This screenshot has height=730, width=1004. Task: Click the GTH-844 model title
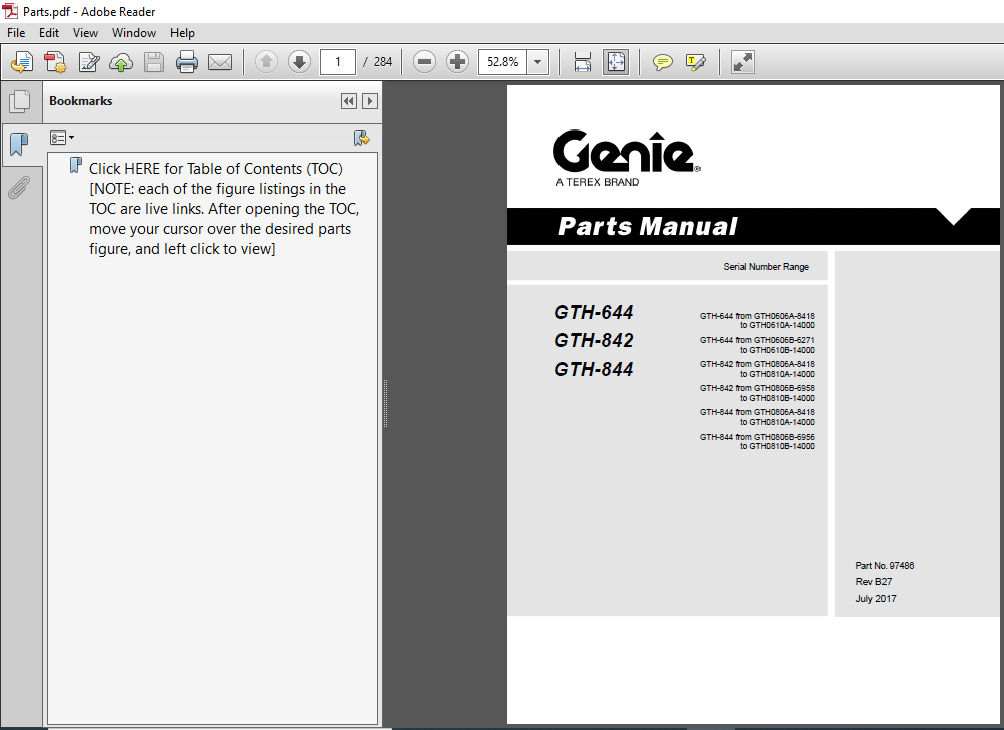[594, 369]
